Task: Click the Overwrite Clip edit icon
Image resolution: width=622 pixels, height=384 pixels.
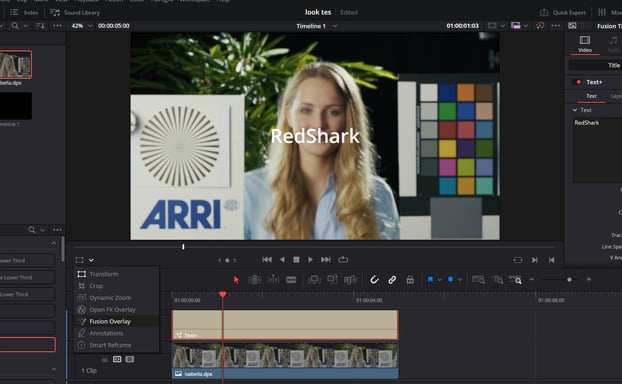Action: pos(332,280)
